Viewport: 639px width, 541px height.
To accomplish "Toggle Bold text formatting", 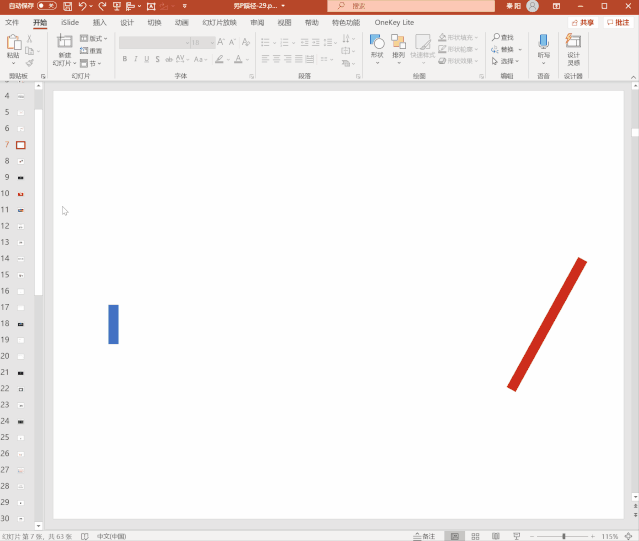I will click(x=125, y=59).
